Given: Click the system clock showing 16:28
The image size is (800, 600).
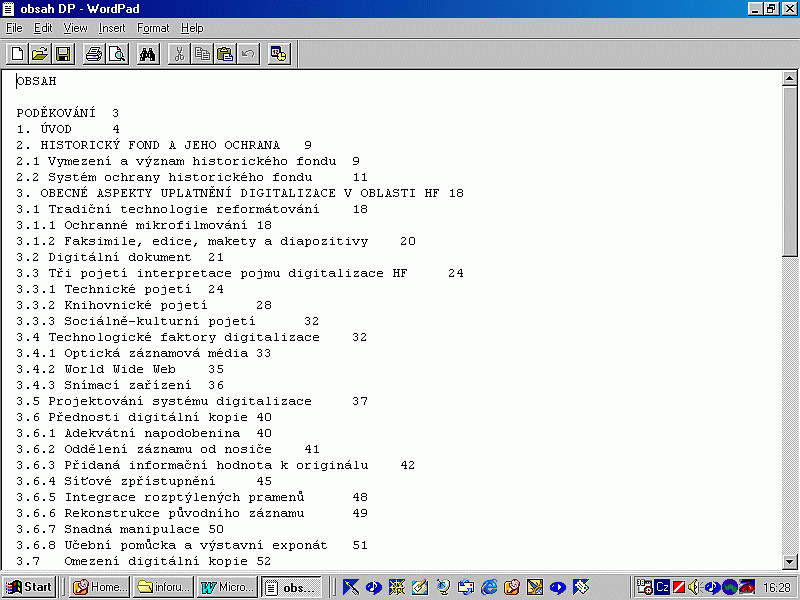Looking at the screenshot, I should pyautogui.click(x=777, y=588).
